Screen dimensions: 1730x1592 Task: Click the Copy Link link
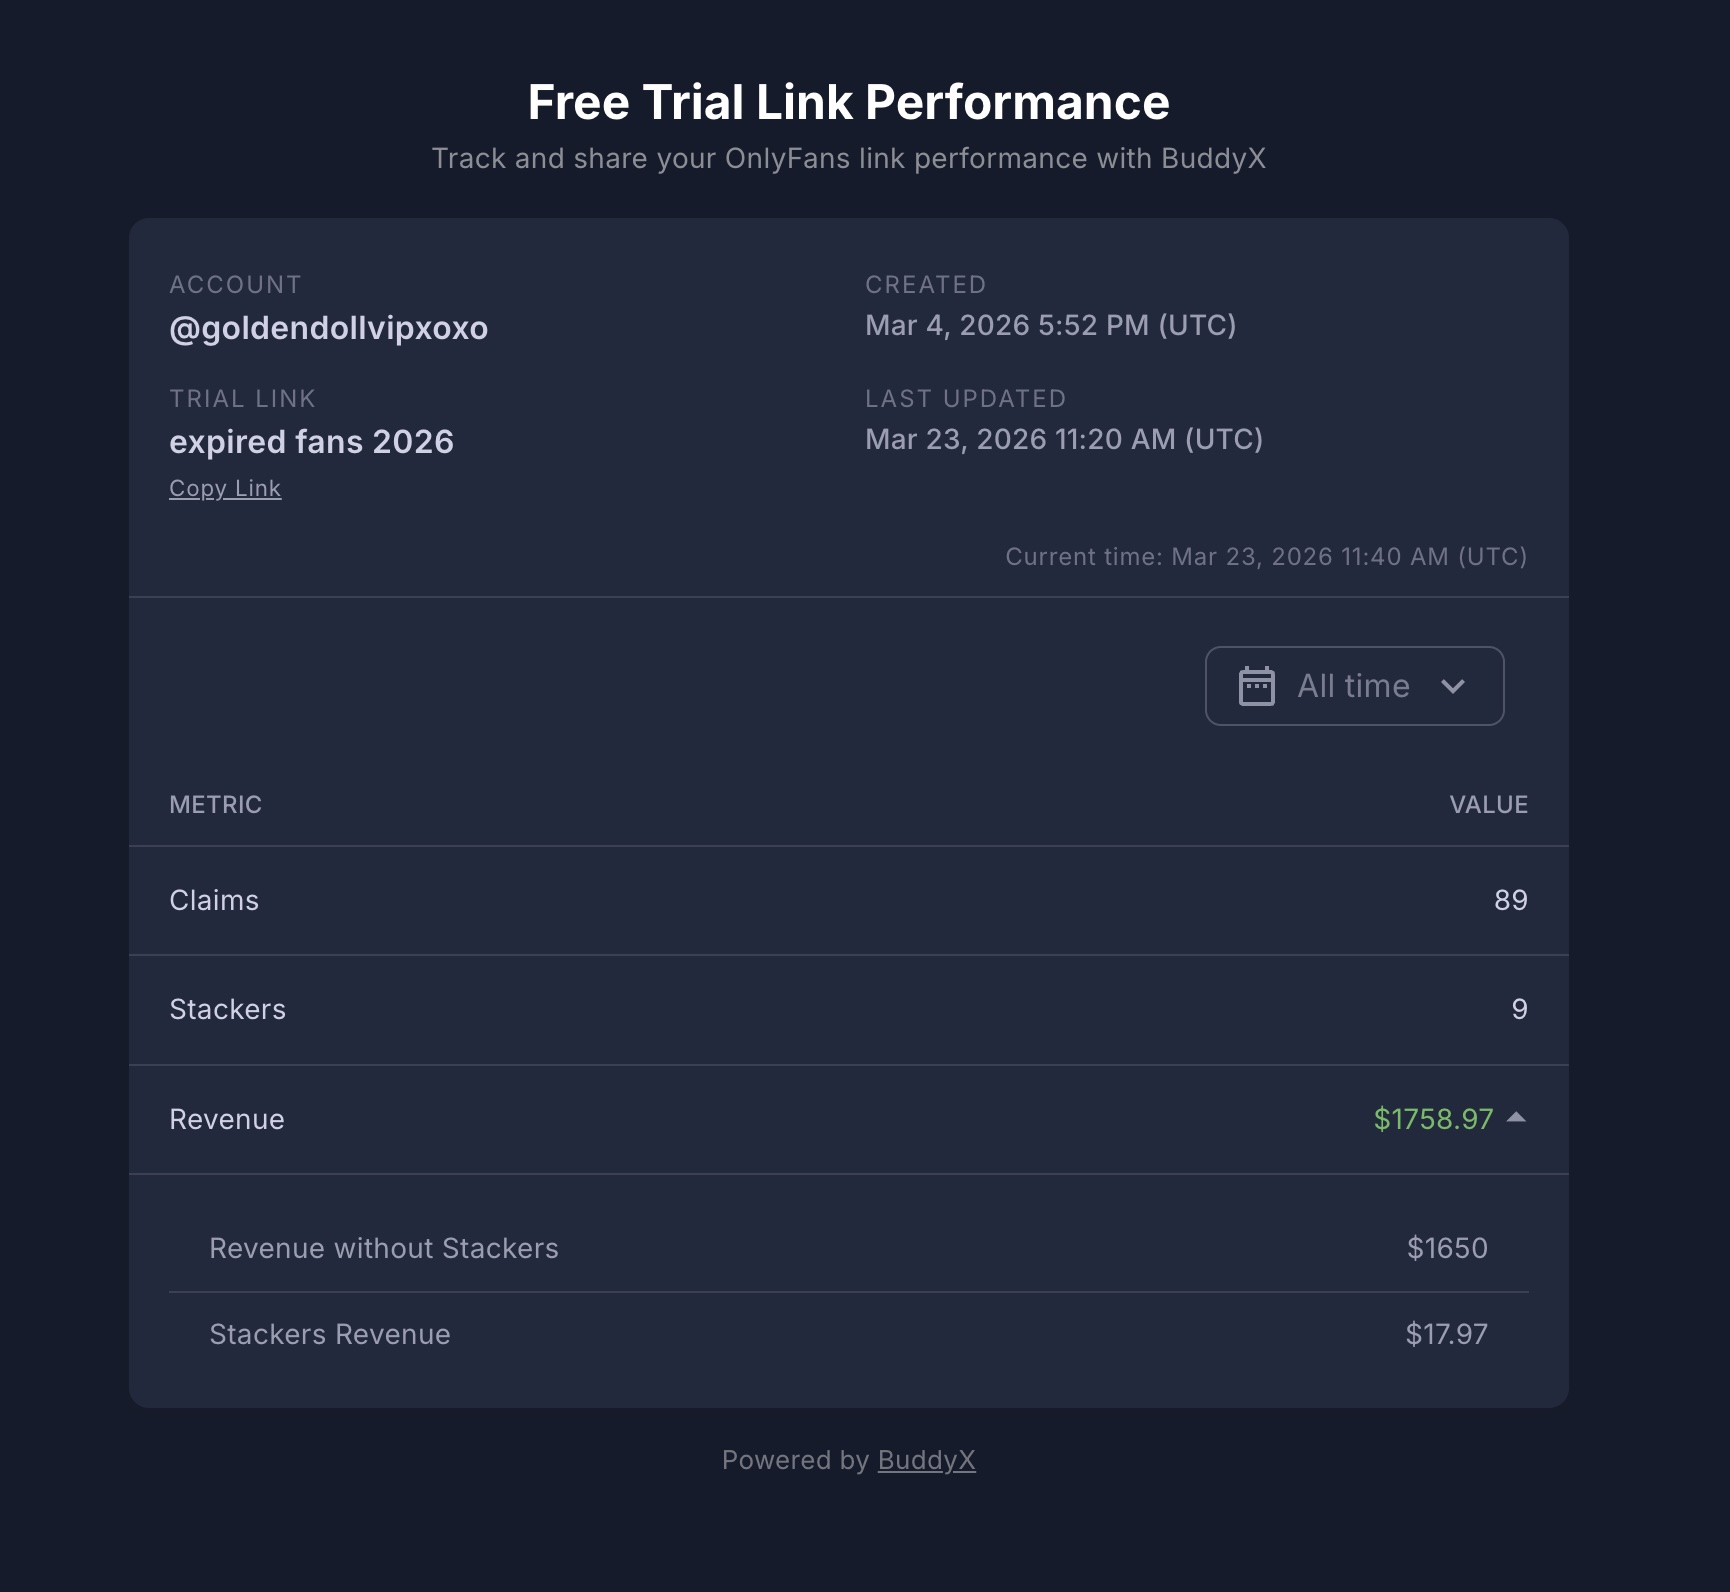tap(225, 488)
